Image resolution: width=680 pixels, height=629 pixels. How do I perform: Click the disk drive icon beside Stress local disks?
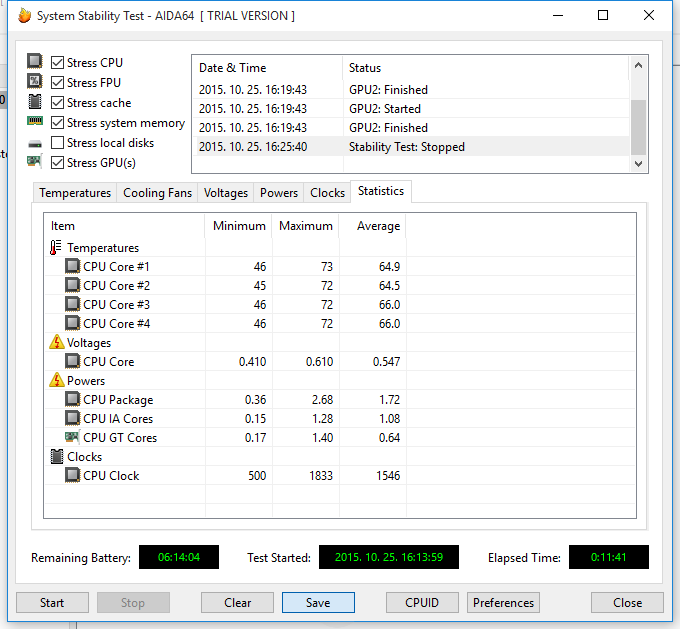coord(35,144)
